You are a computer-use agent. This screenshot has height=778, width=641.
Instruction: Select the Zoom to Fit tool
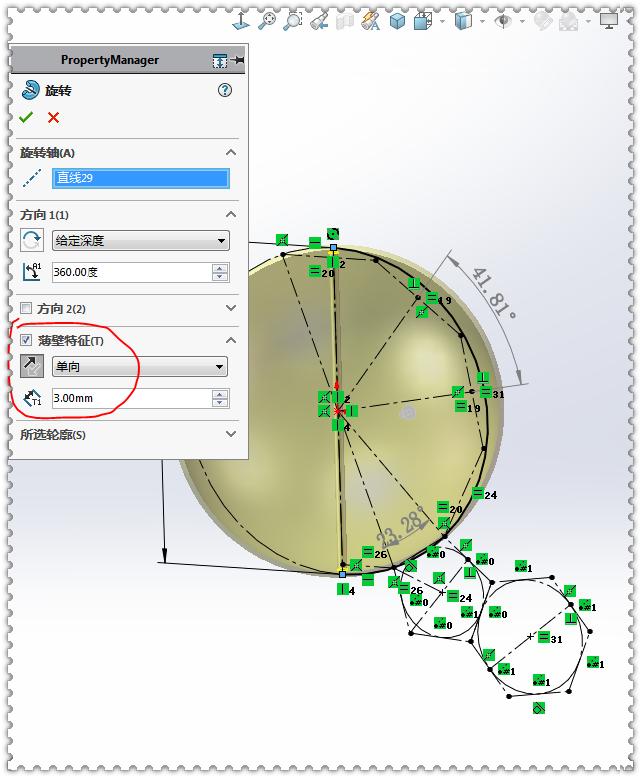[x=267, y=21]
